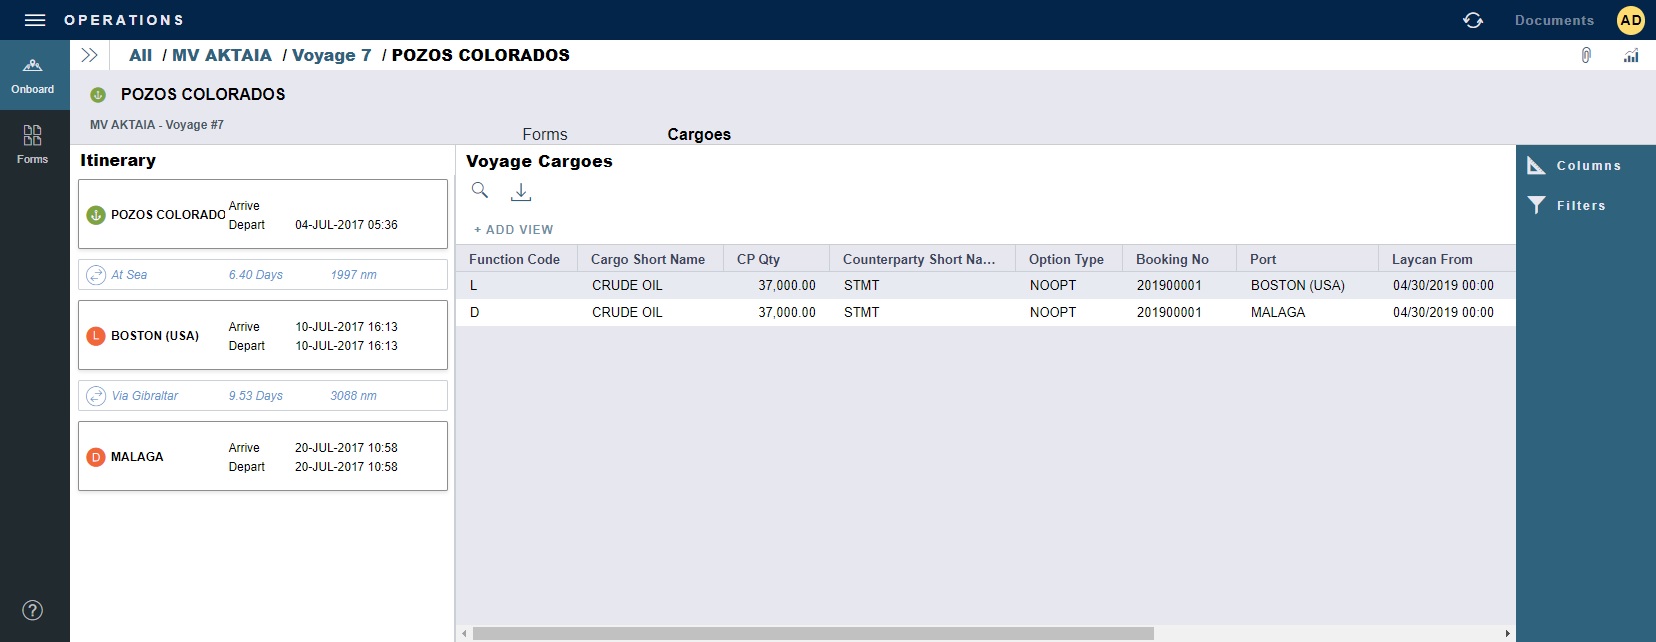The width and height of the screenshot is (1656, 642).
Task: Open the chart report icon
Action: (1631, 56)
